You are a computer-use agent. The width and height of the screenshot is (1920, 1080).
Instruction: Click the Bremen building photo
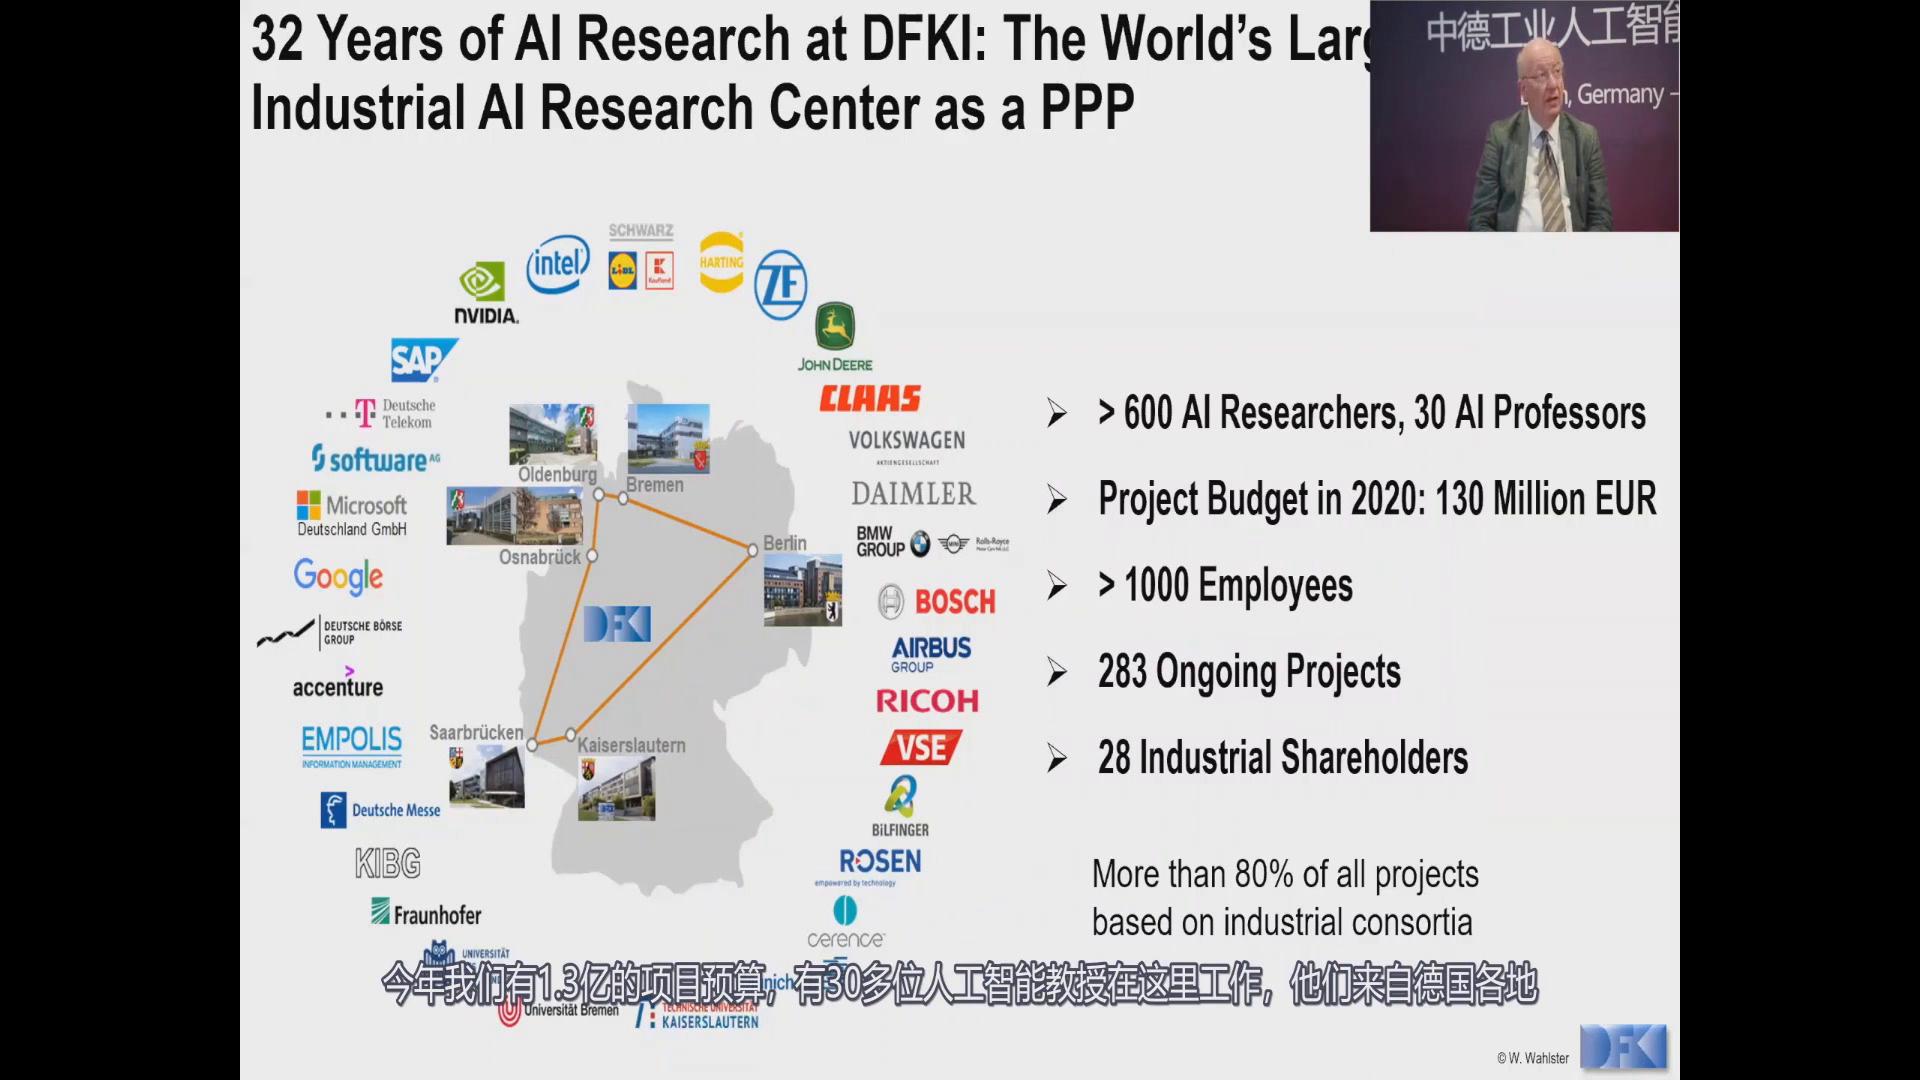tap(669, 438)
